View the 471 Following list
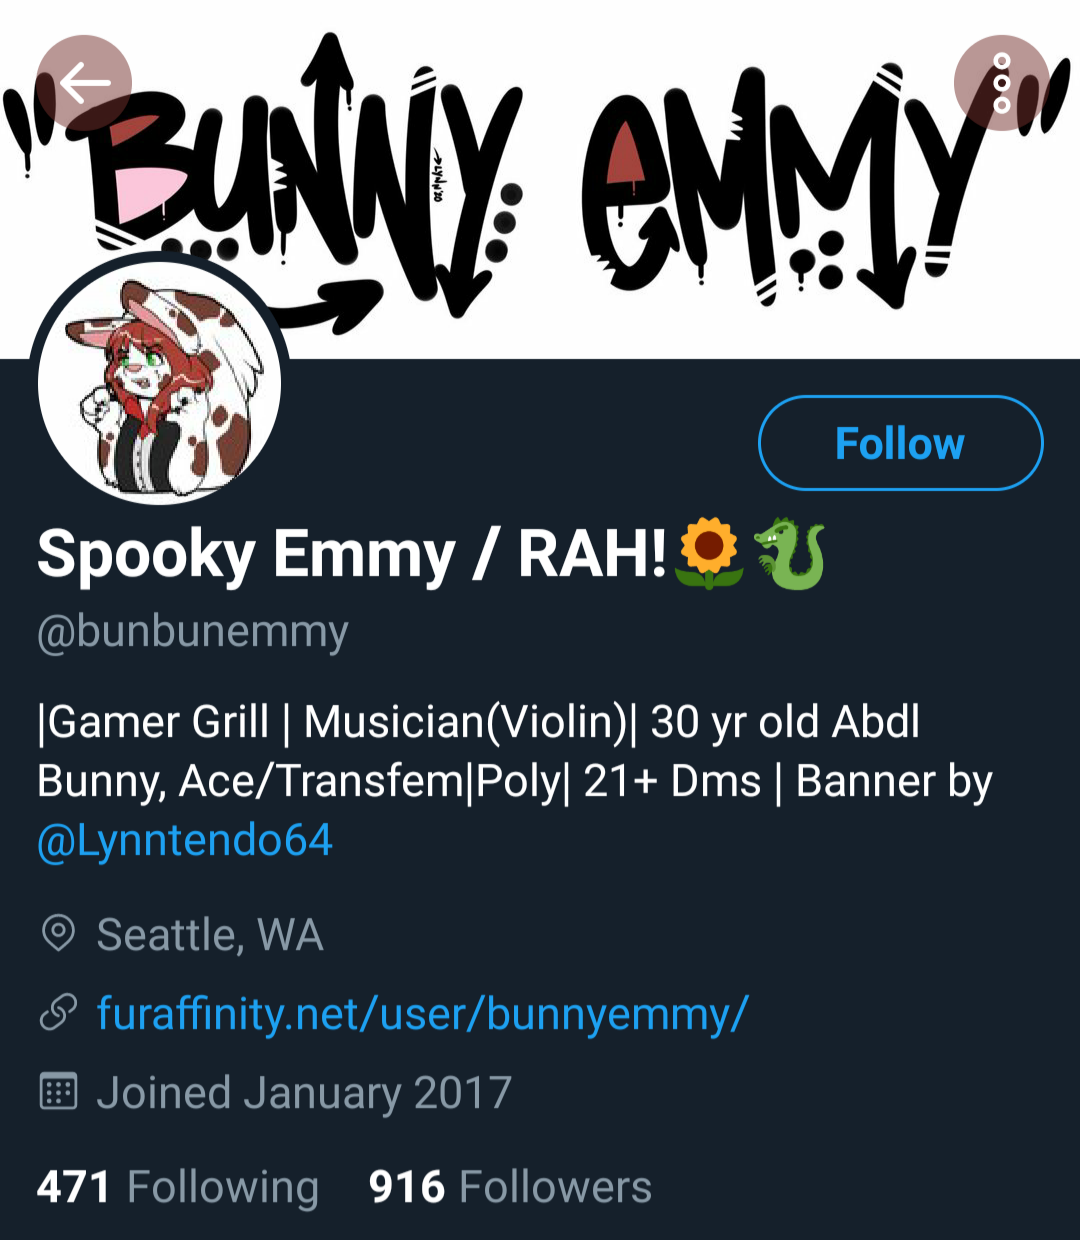 coord(178,1187)
